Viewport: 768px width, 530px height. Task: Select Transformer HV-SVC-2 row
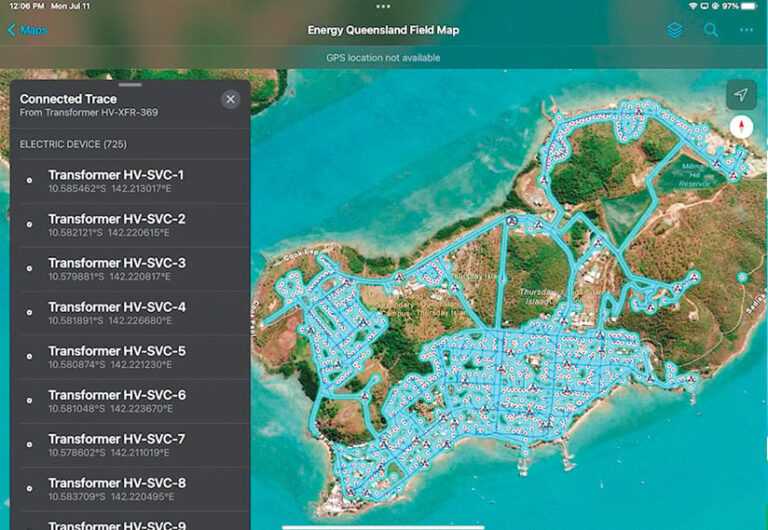[130, 225]
